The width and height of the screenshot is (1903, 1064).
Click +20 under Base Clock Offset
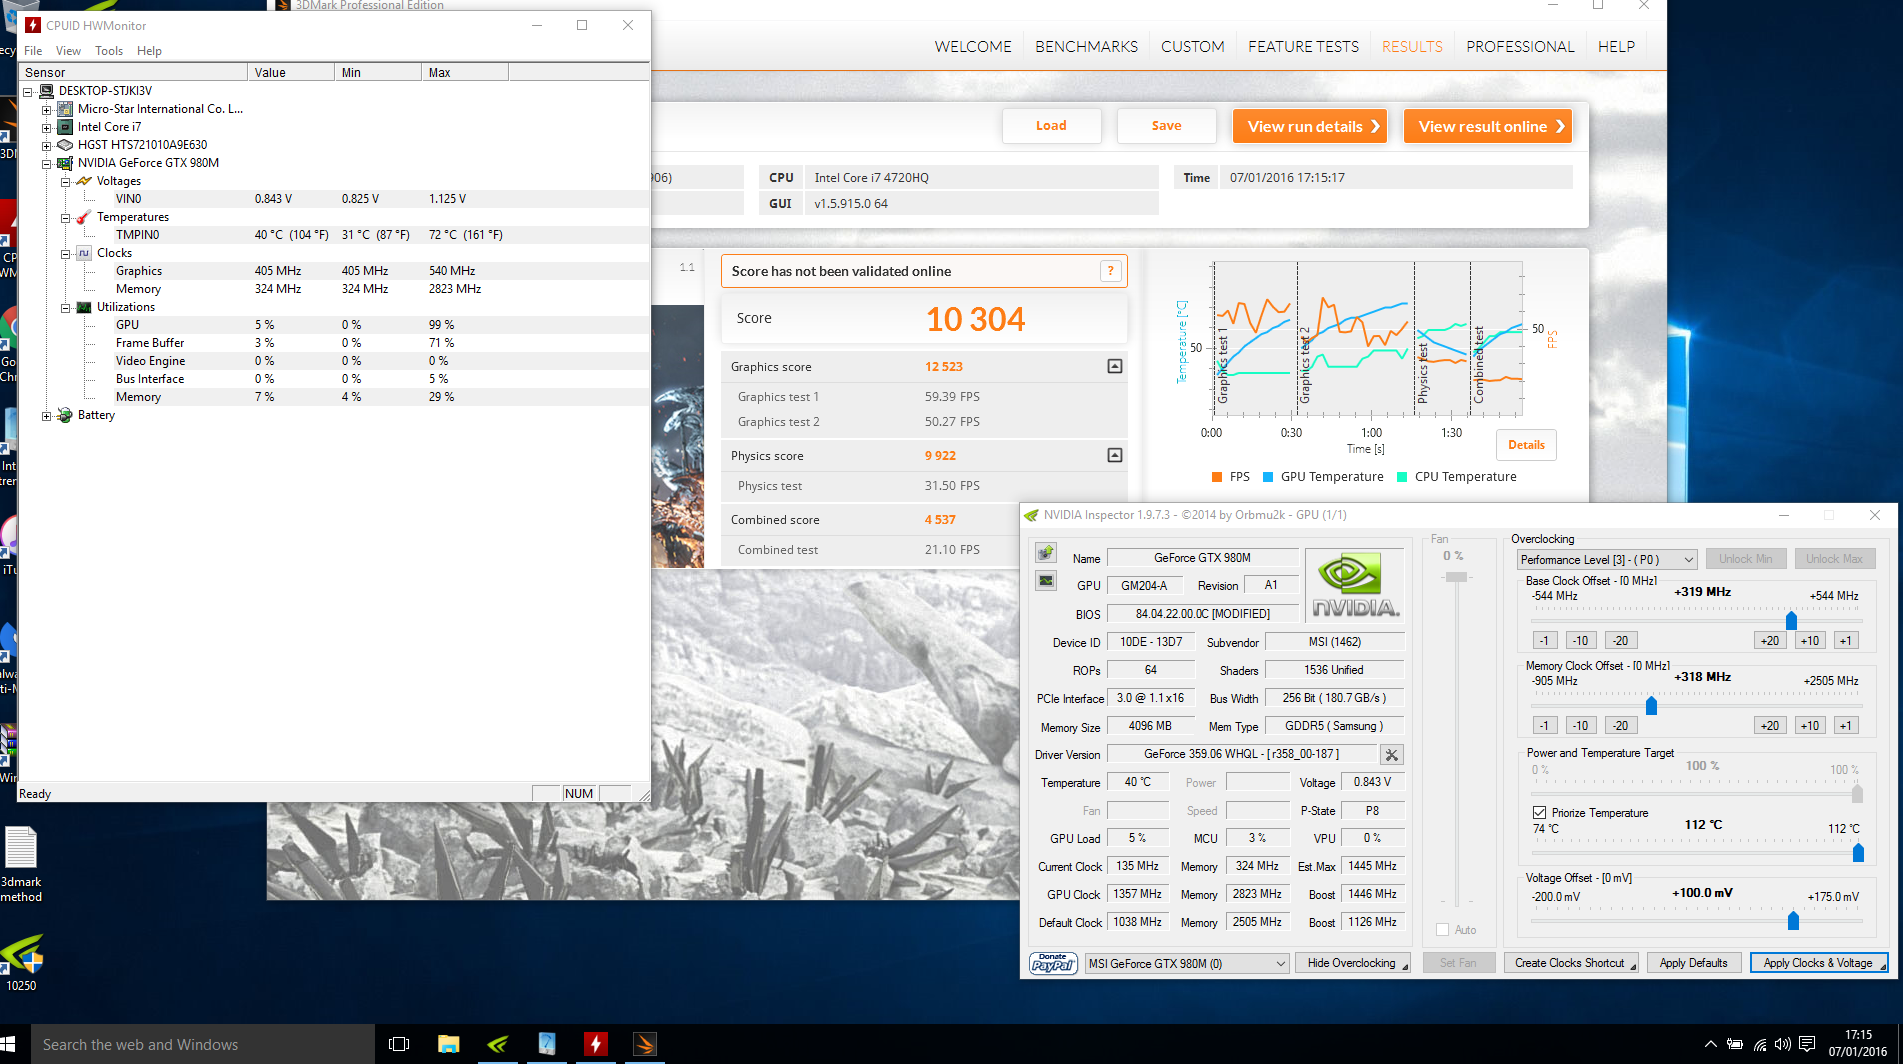click(x=1769, y=641)
